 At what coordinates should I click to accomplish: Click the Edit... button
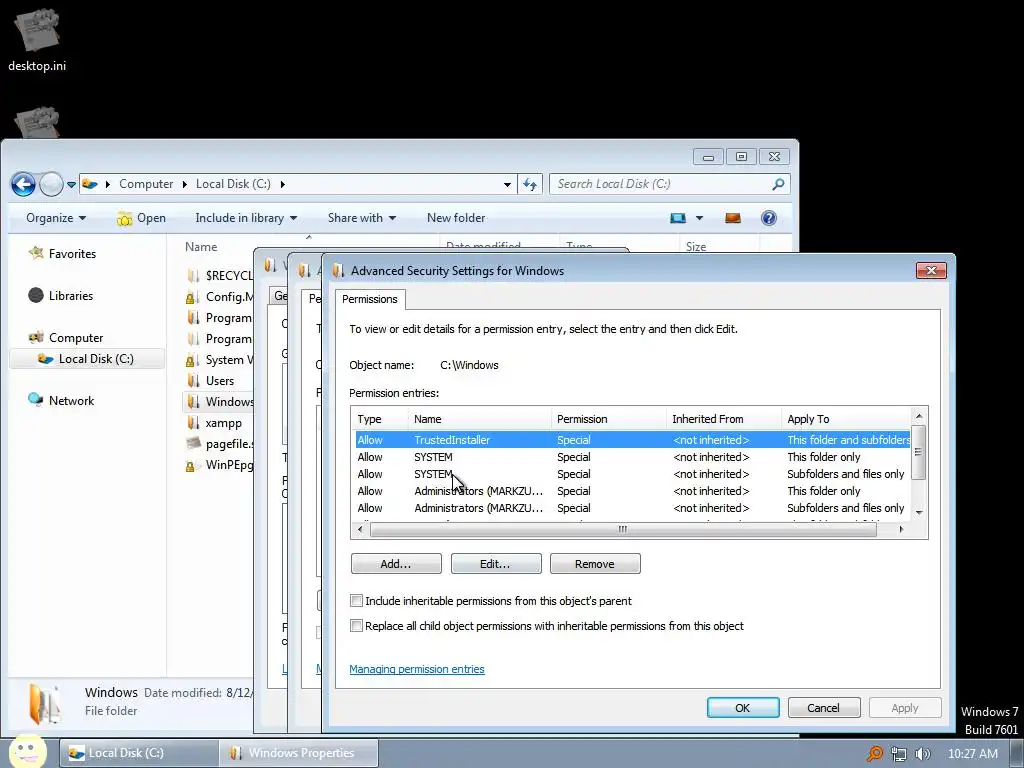point(495,564)
